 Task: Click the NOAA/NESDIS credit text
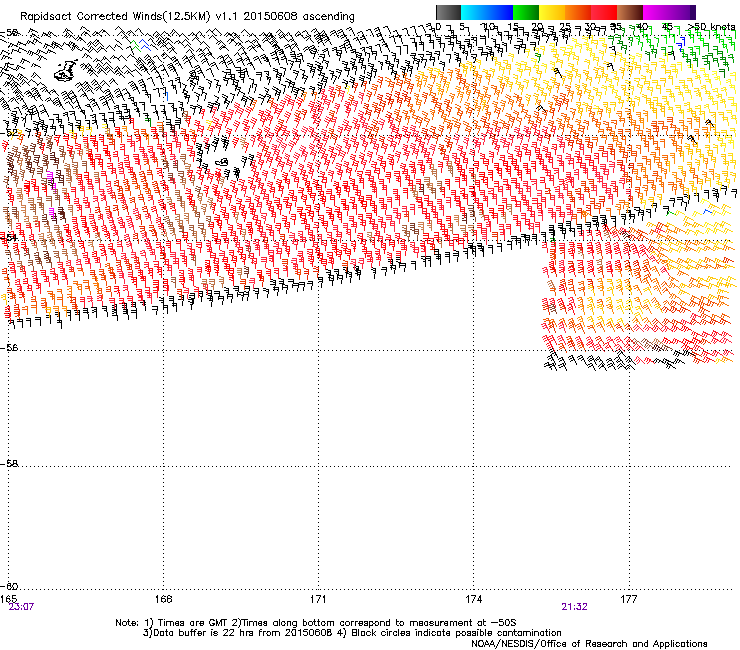[x=589, y=644]
